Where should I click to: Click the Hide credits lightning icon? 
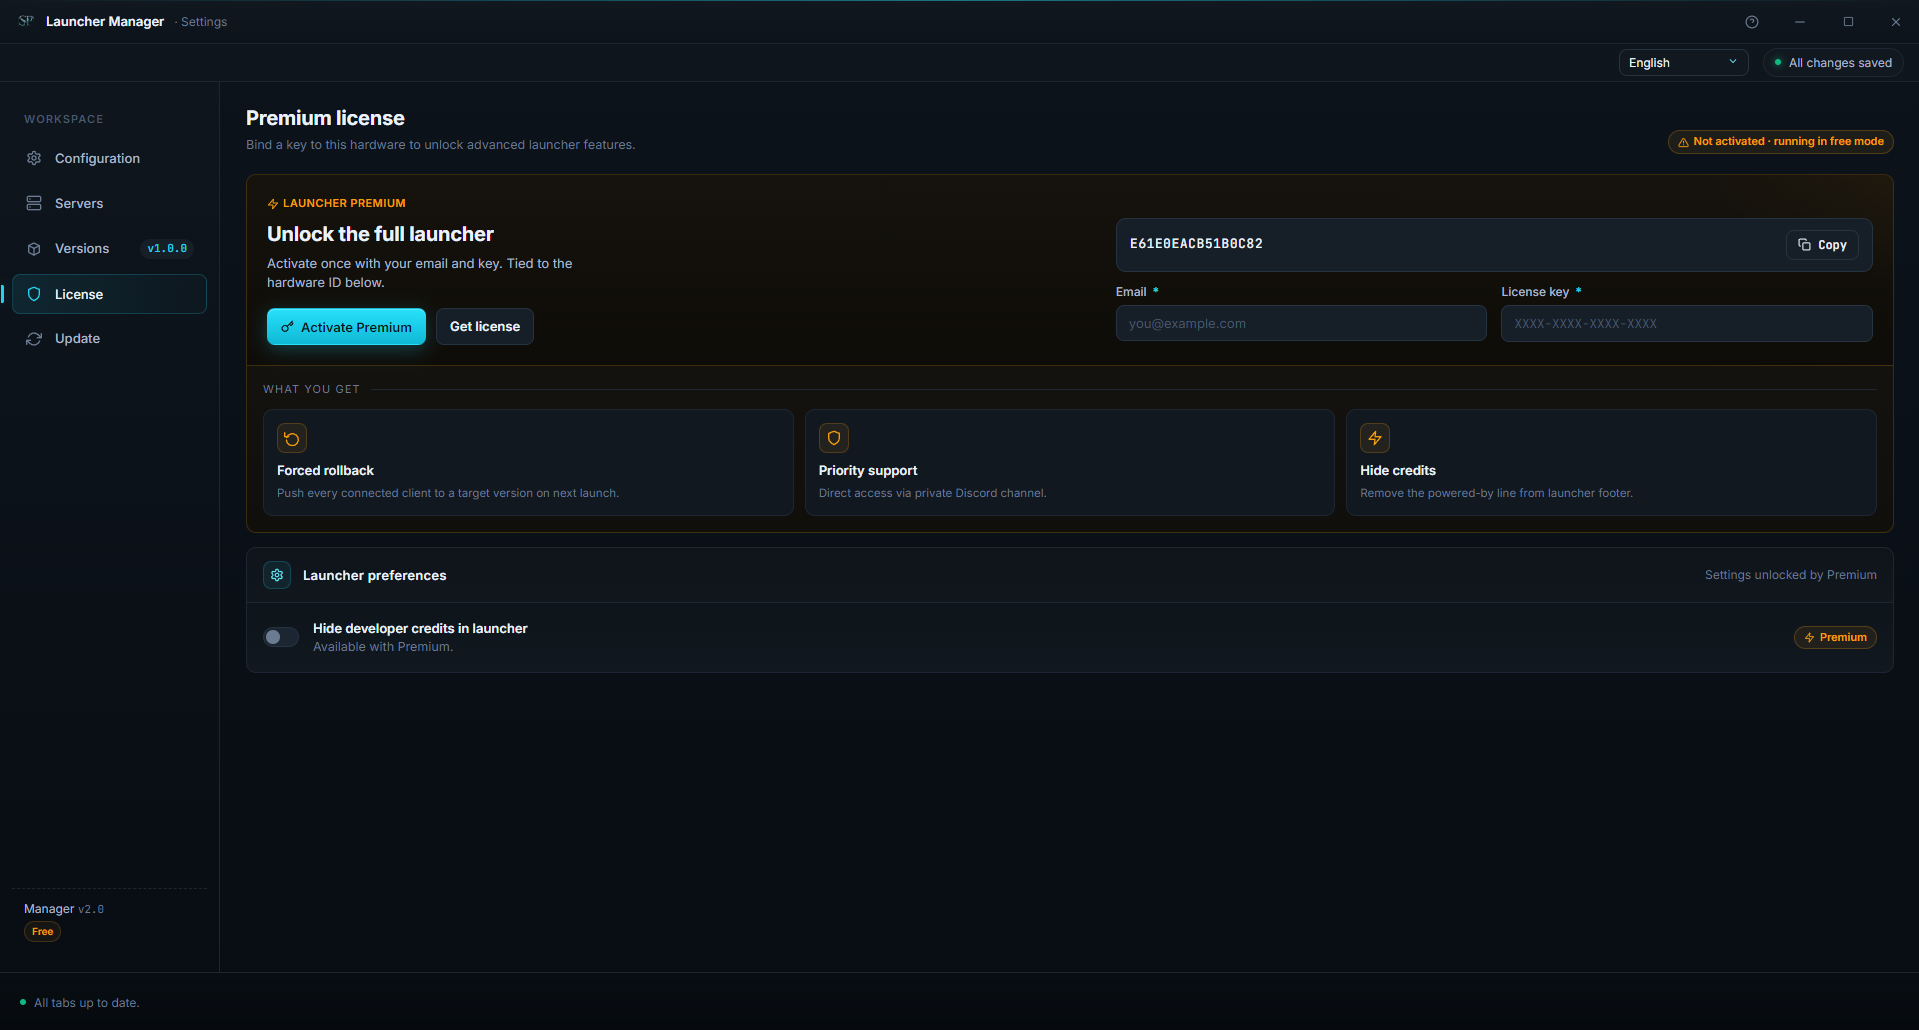[x=1375, y=438]
